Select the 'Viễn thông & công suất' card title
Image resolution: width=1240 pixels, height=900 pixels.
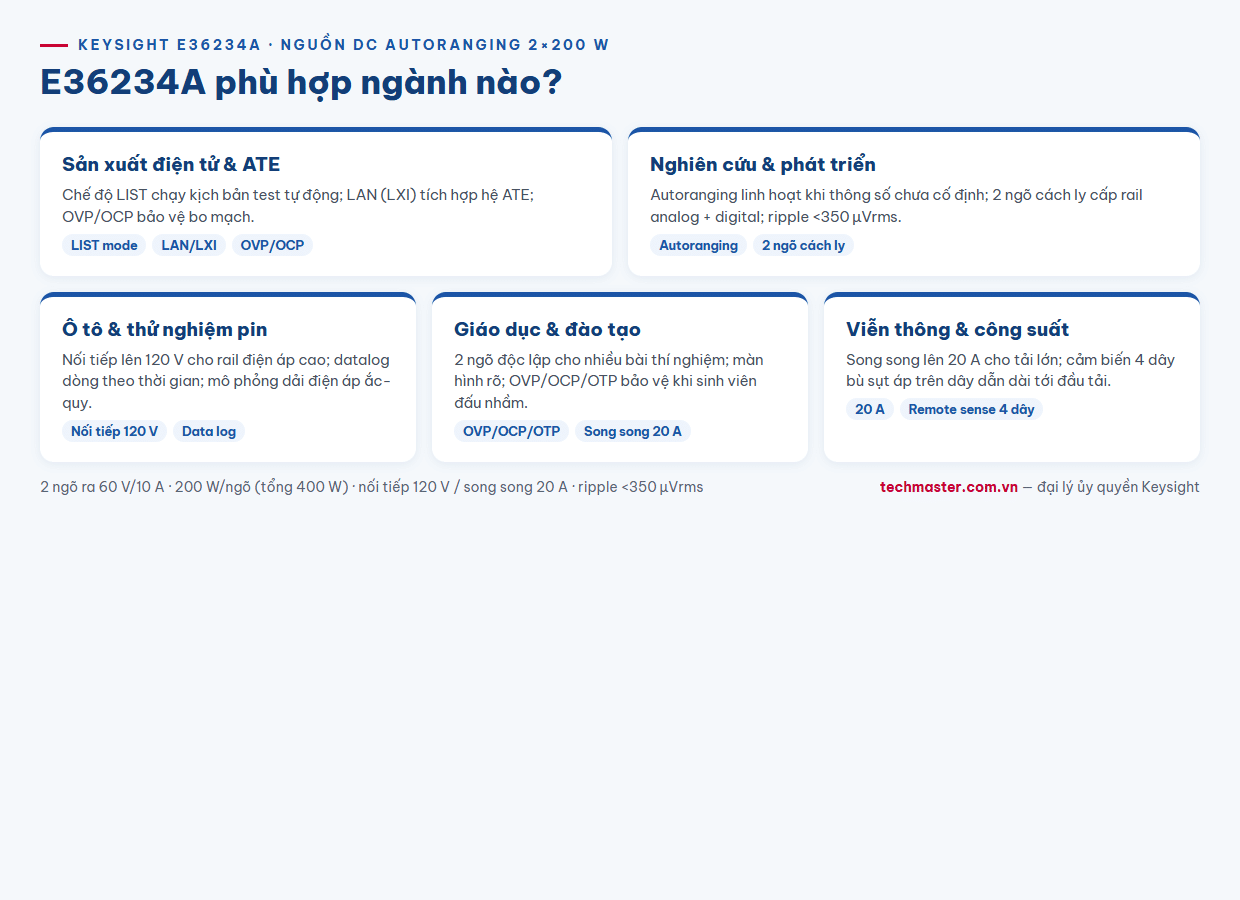tap(957, 329)
